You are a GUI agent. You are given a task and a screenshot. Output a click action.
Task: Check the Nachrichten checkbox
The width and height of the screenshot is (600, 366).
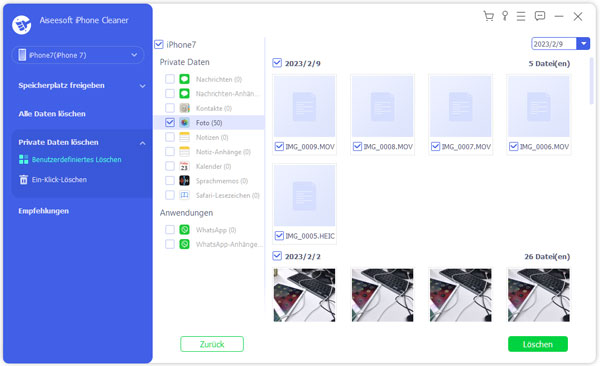click(170, 79)
